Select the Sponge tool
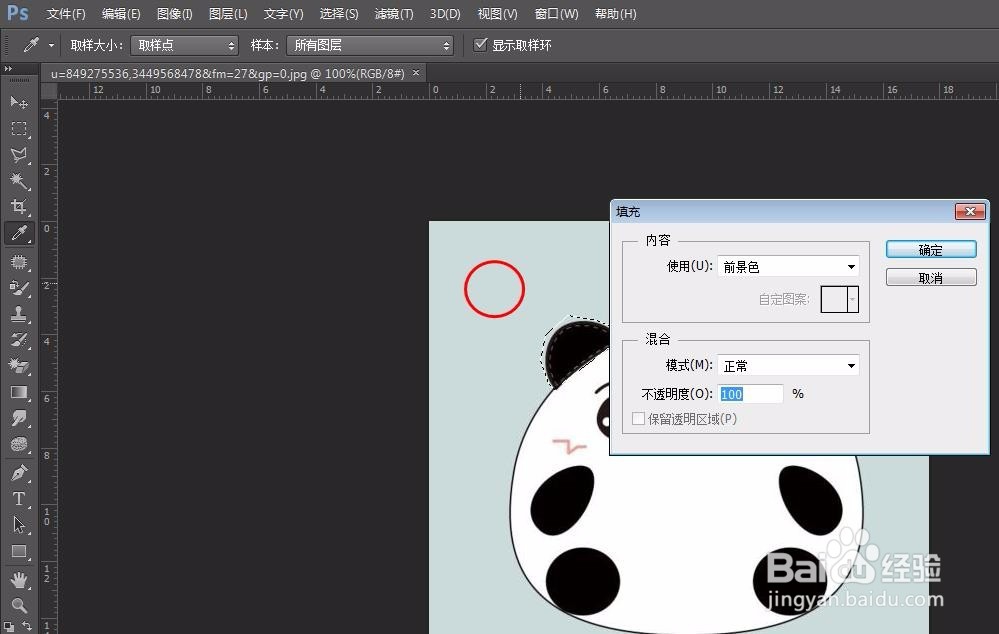The height and width of the screenshot is (634, 999). [x=19, y=444]
